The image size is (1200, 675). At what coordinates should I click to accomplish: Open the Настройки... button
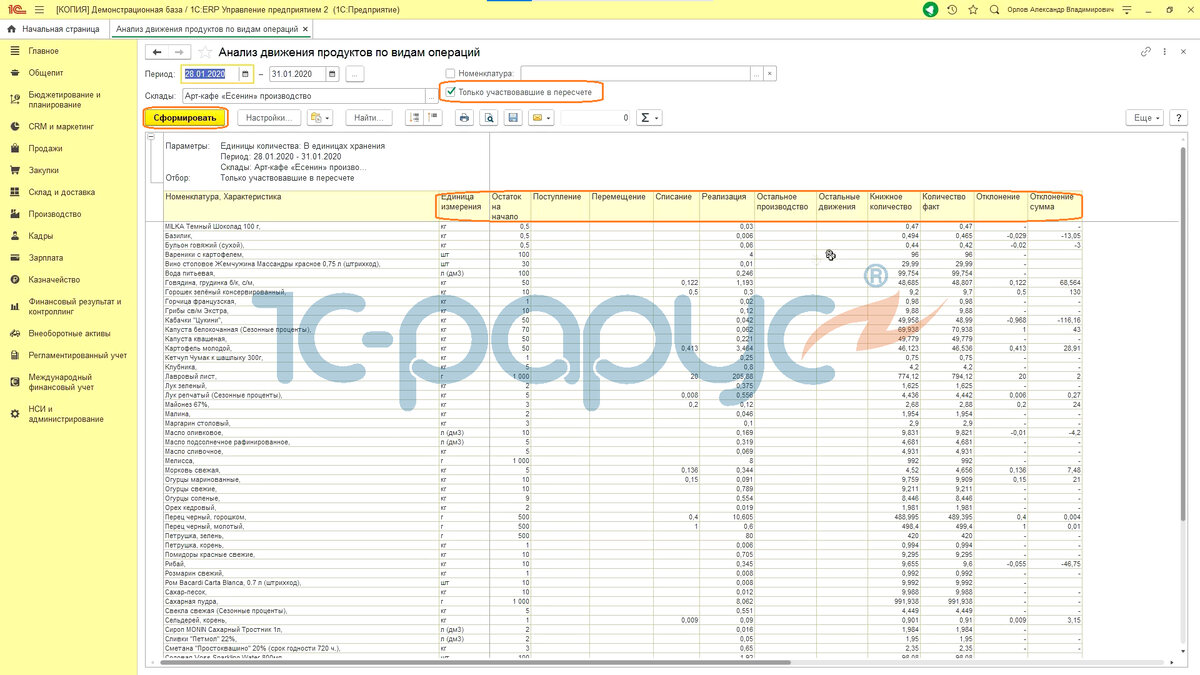pyautogui.click(x=269, y=117)
